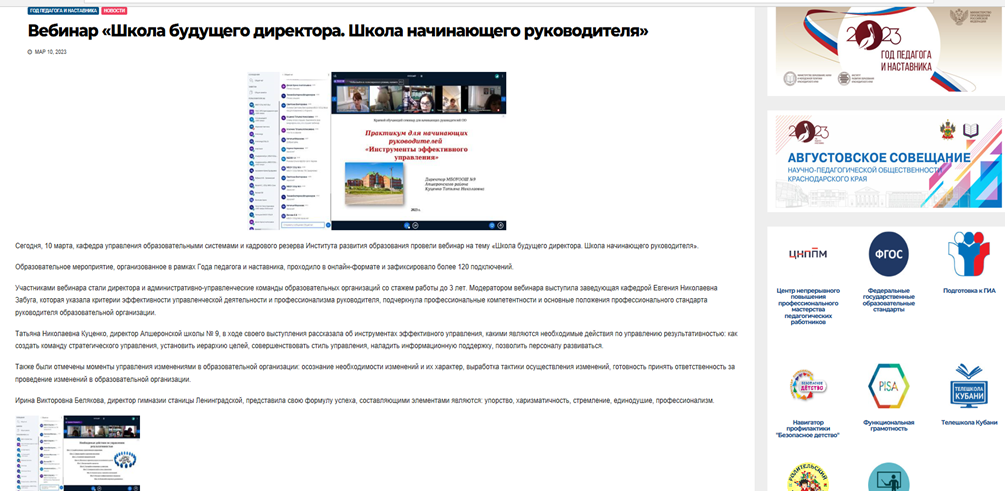Click the ЦНППМ logo icon
This screenshot has height=491, width=1005.
click(x=807, y=253)
